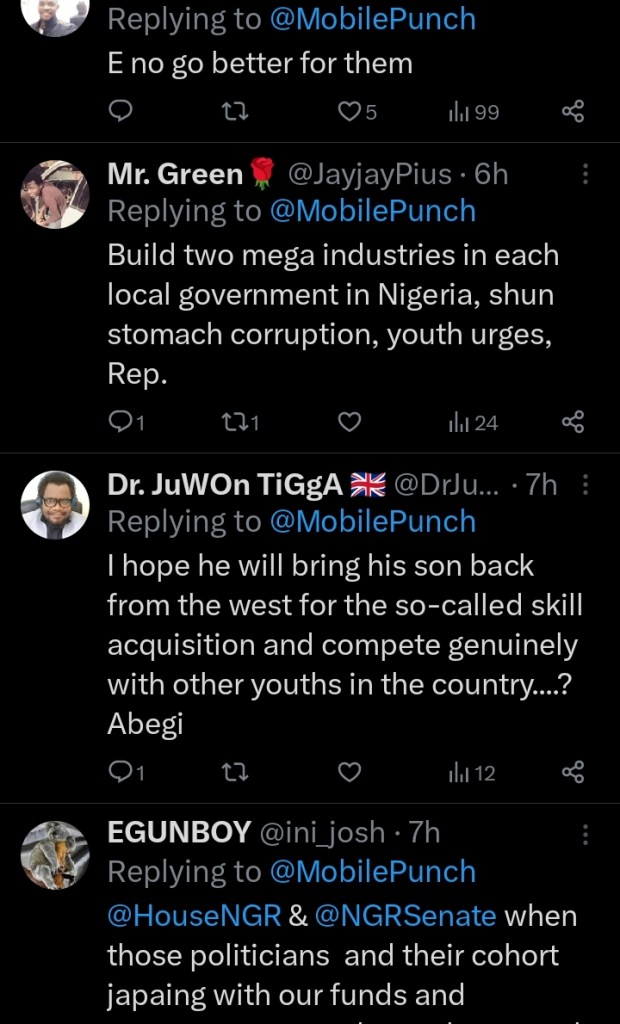This screenshot has width=620, height=1024.
Task: Open Dr. JuWOn TiGgA's profile avatar
Action: pyautogui.click(x=55, y=505)
